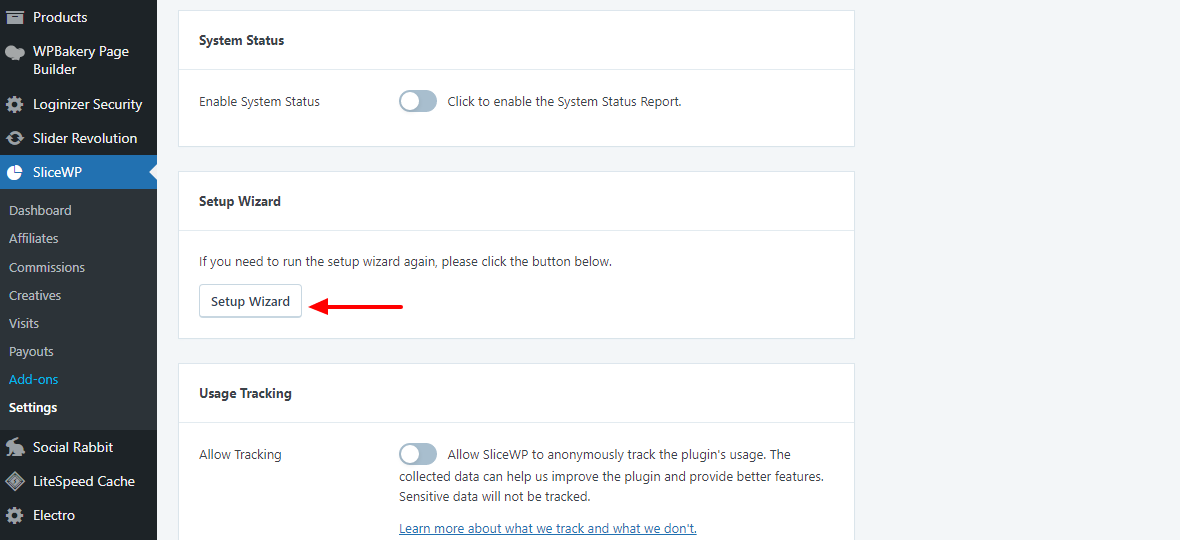Go to the Affiliates submenu page
The height and width of the screenshot is (540, 1180).
pos(34,238)
